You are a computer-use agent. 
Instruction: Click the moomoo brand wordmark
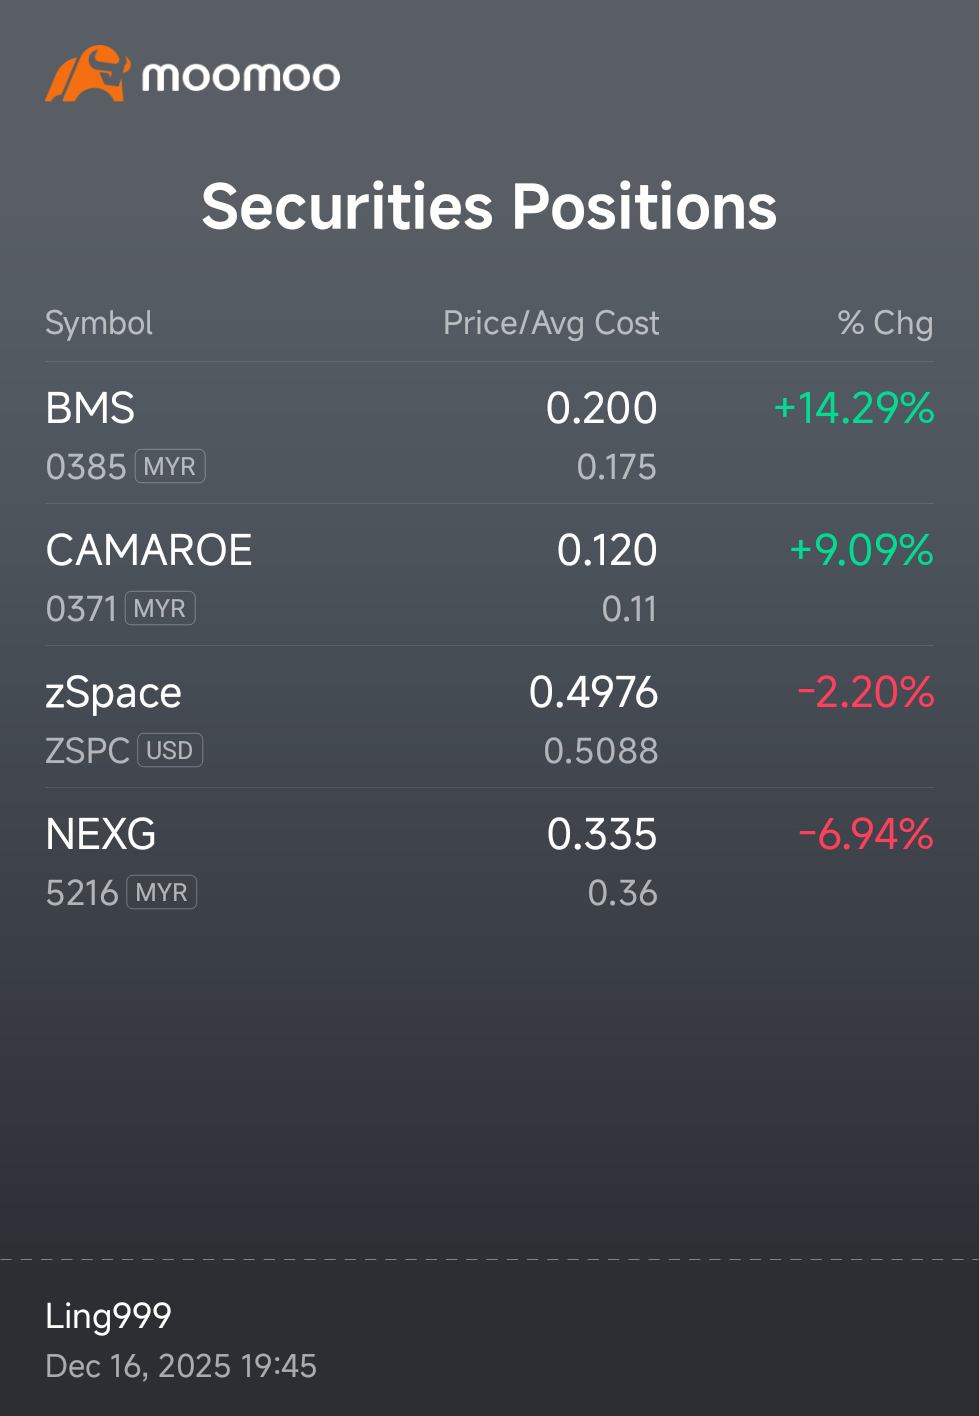click(241, 77)
